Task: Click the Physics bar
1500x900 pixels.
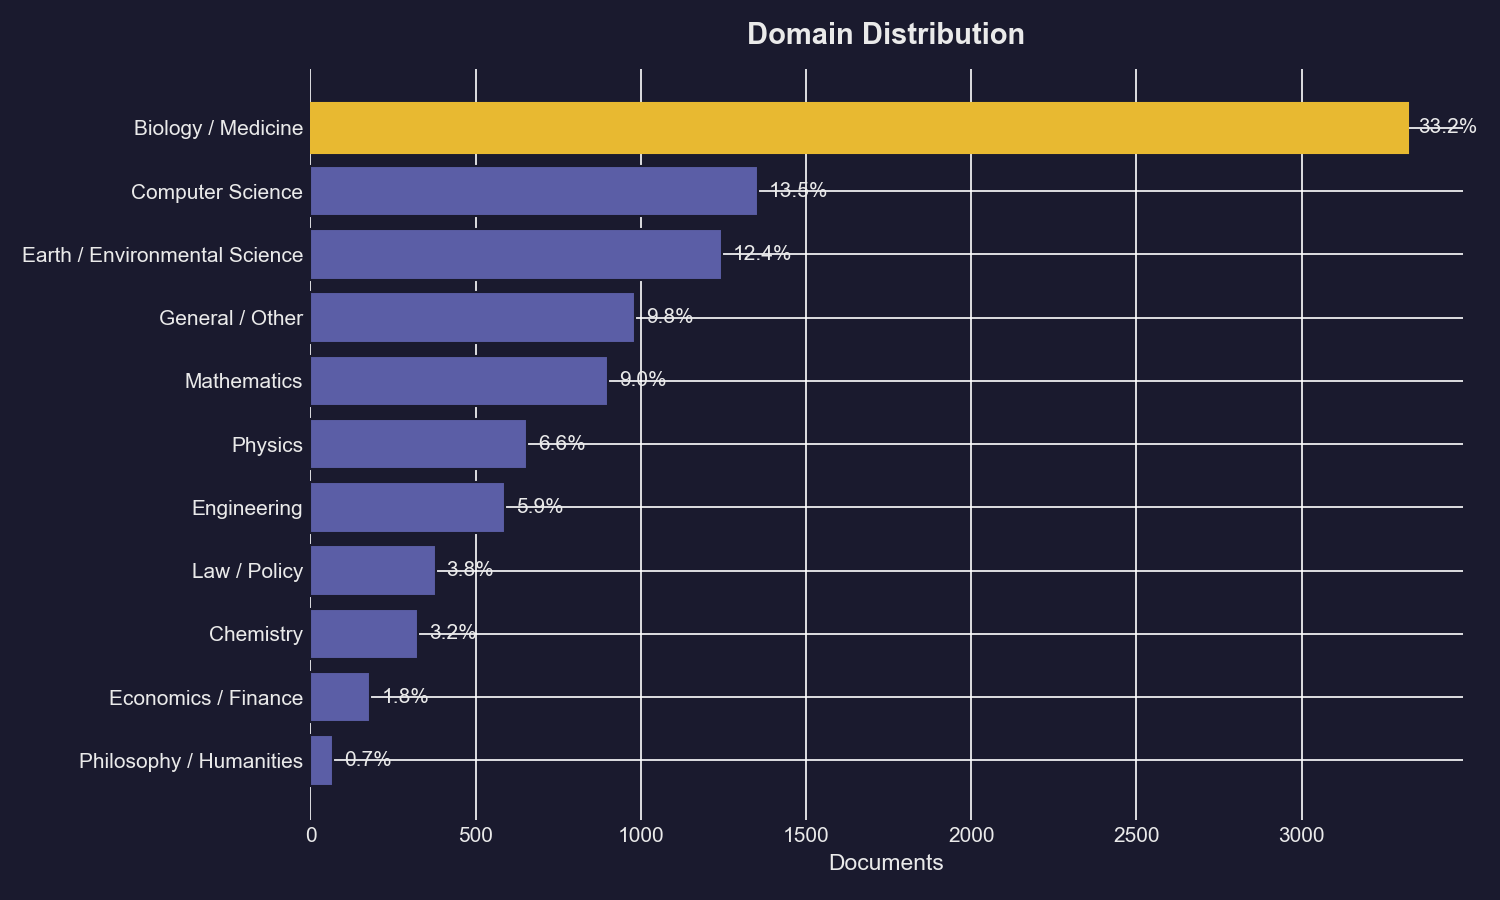Action: 418,444
